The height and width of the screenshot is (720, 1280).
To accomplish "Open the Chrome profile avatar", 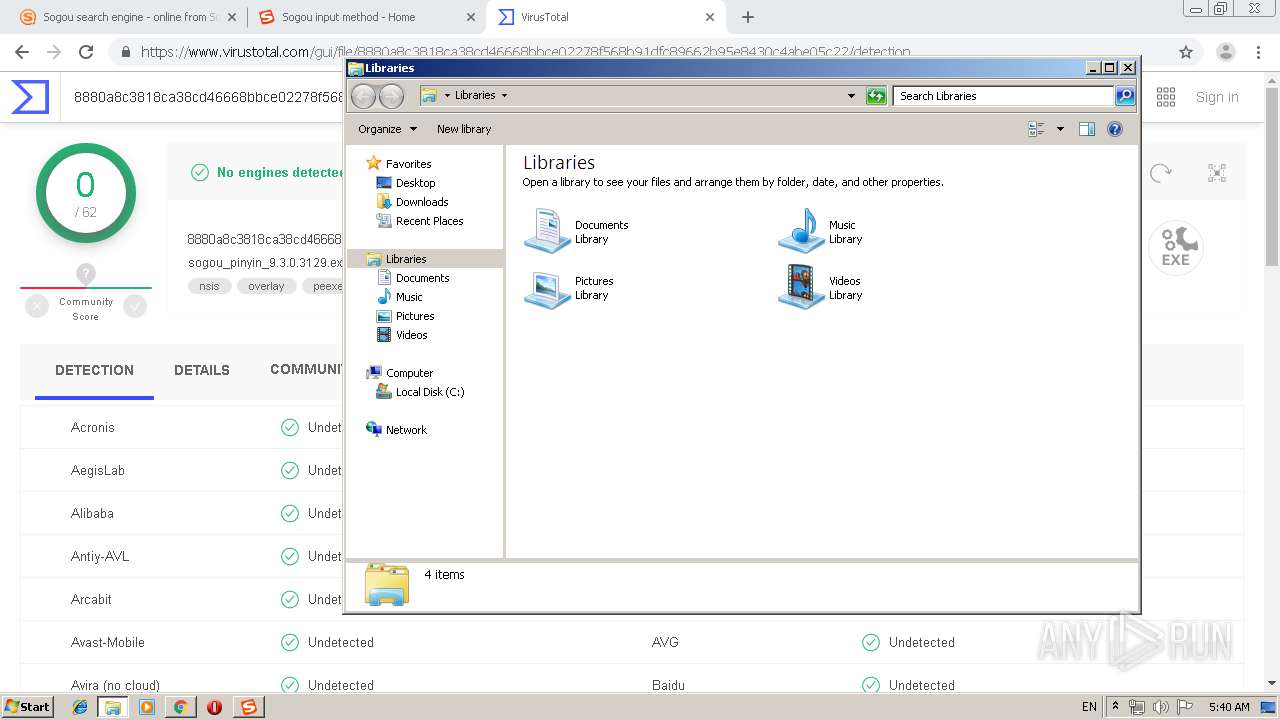I will point(1225,52).
